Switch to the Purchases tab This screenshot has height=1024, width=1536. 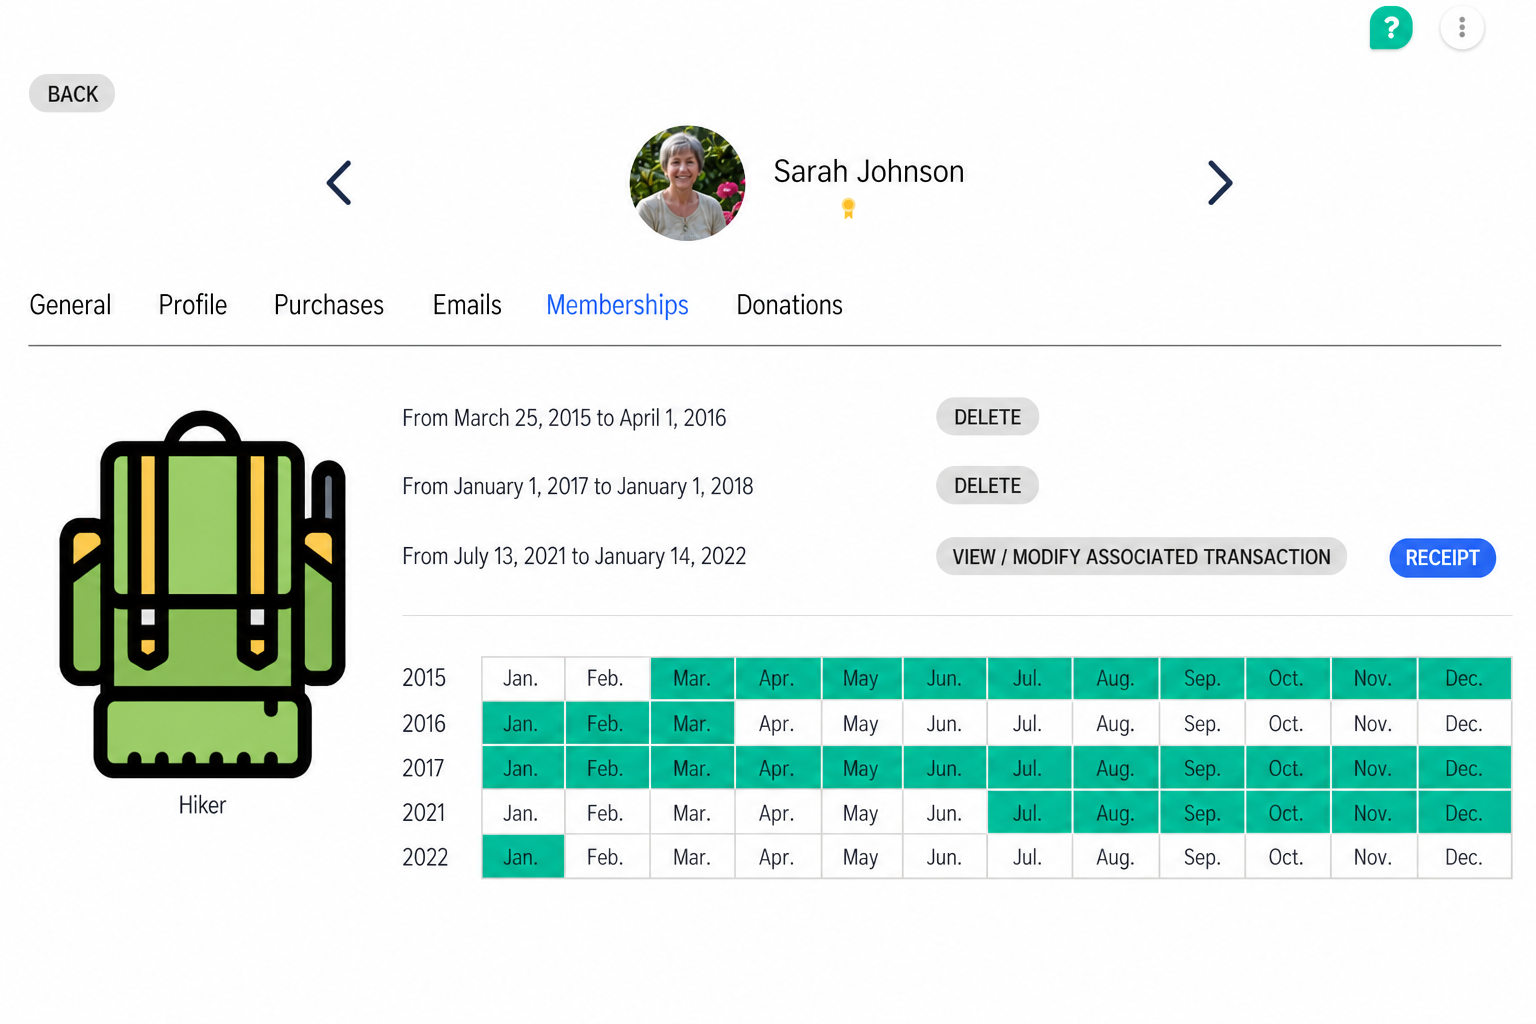tap(329, 305)
